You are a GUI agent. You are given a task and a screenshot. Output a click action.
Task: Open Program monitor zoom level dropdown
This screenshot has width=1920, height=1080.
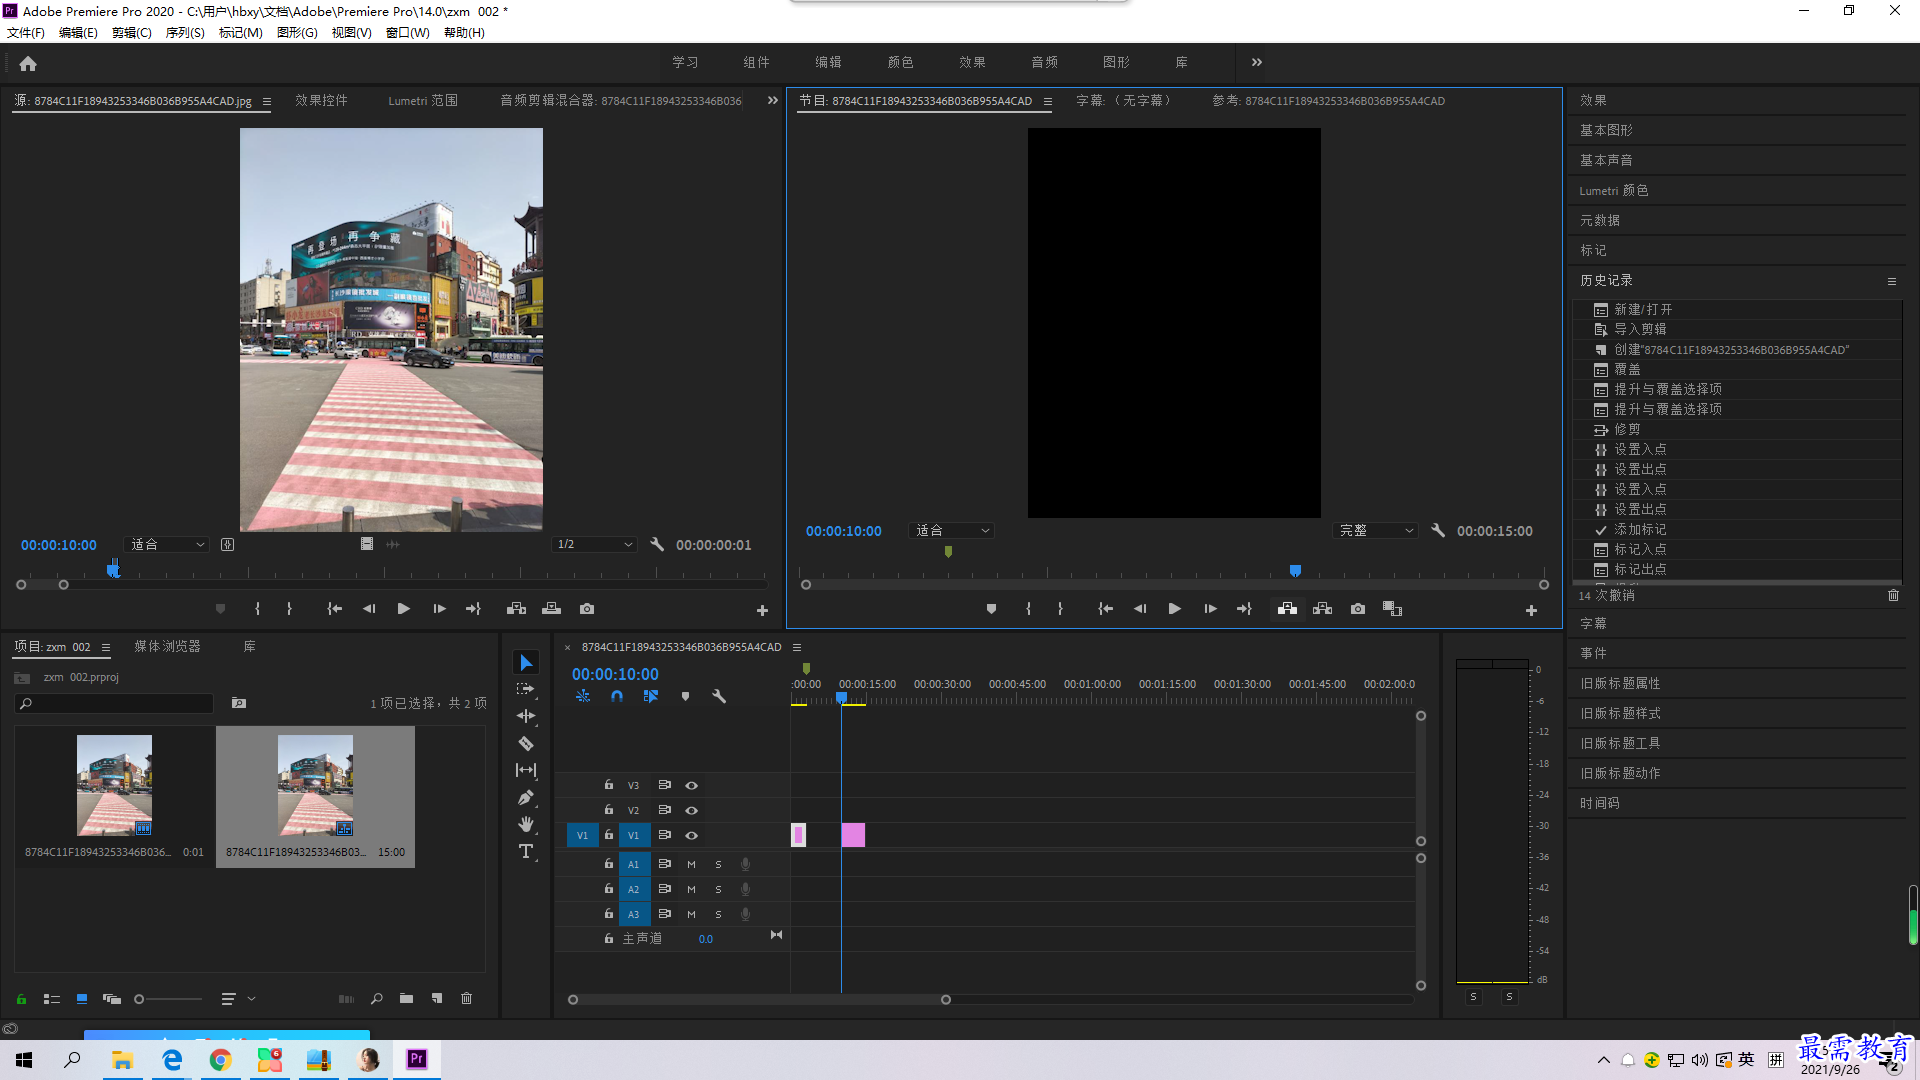coord(951,530)
